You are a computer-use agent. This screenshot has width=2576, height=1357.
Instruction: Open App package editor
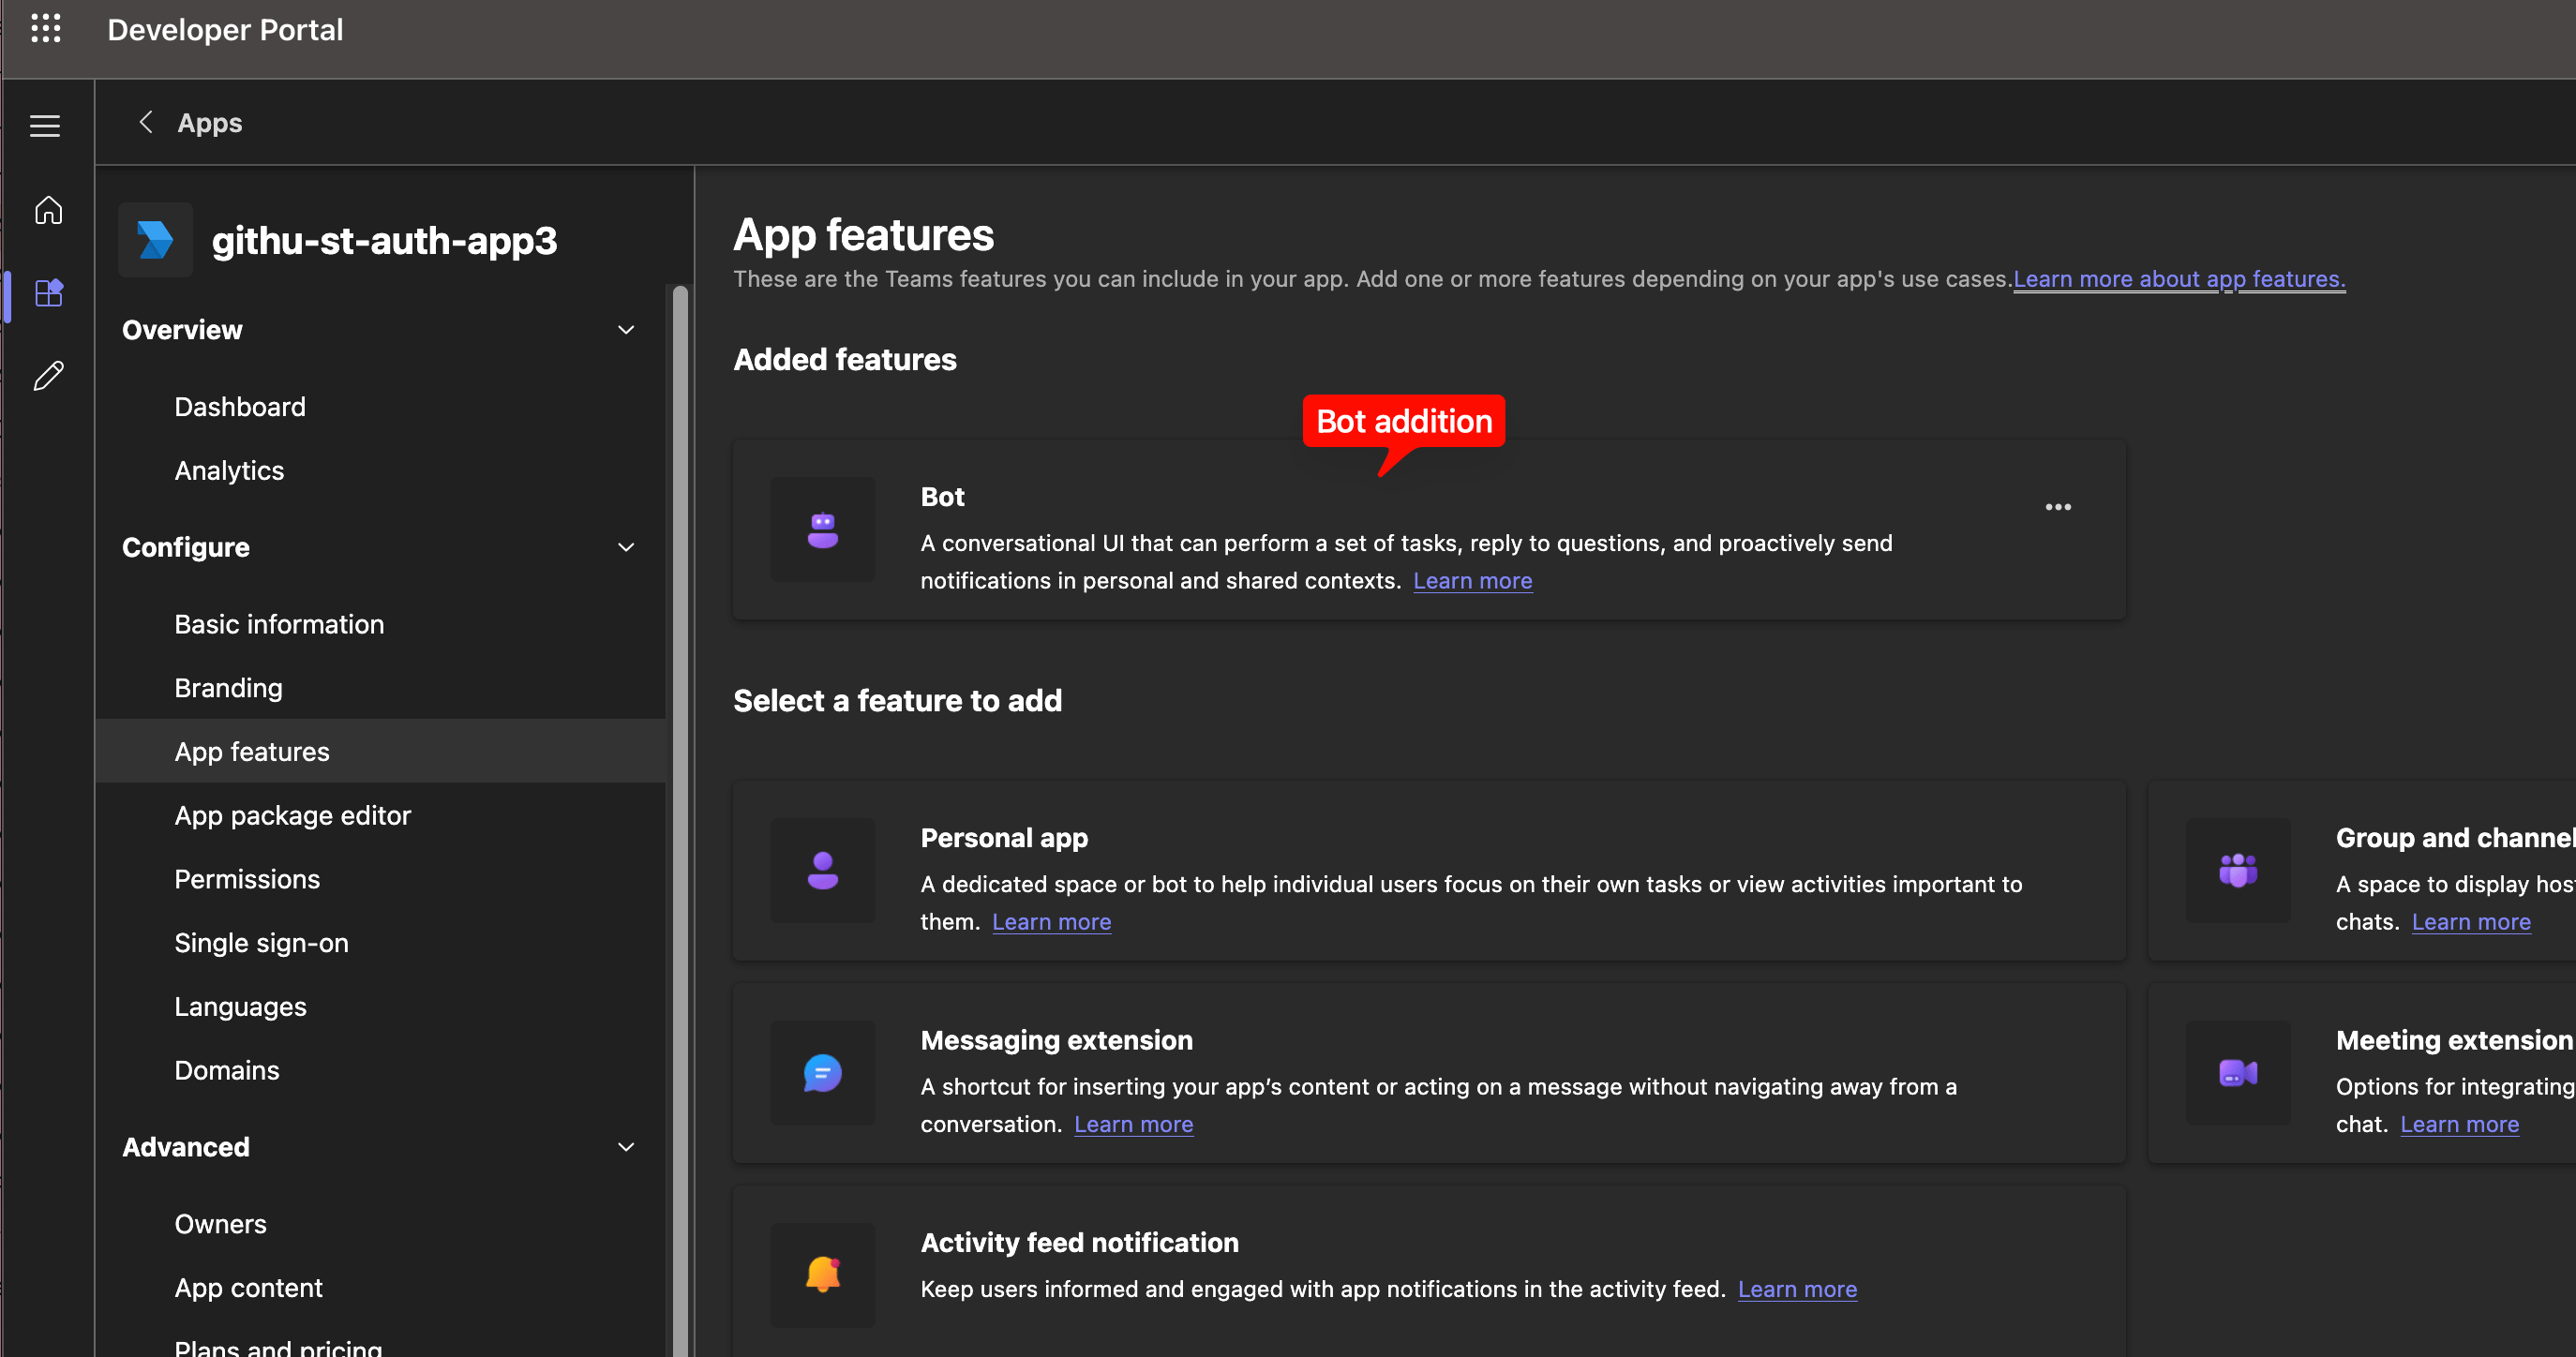[292, 815]
